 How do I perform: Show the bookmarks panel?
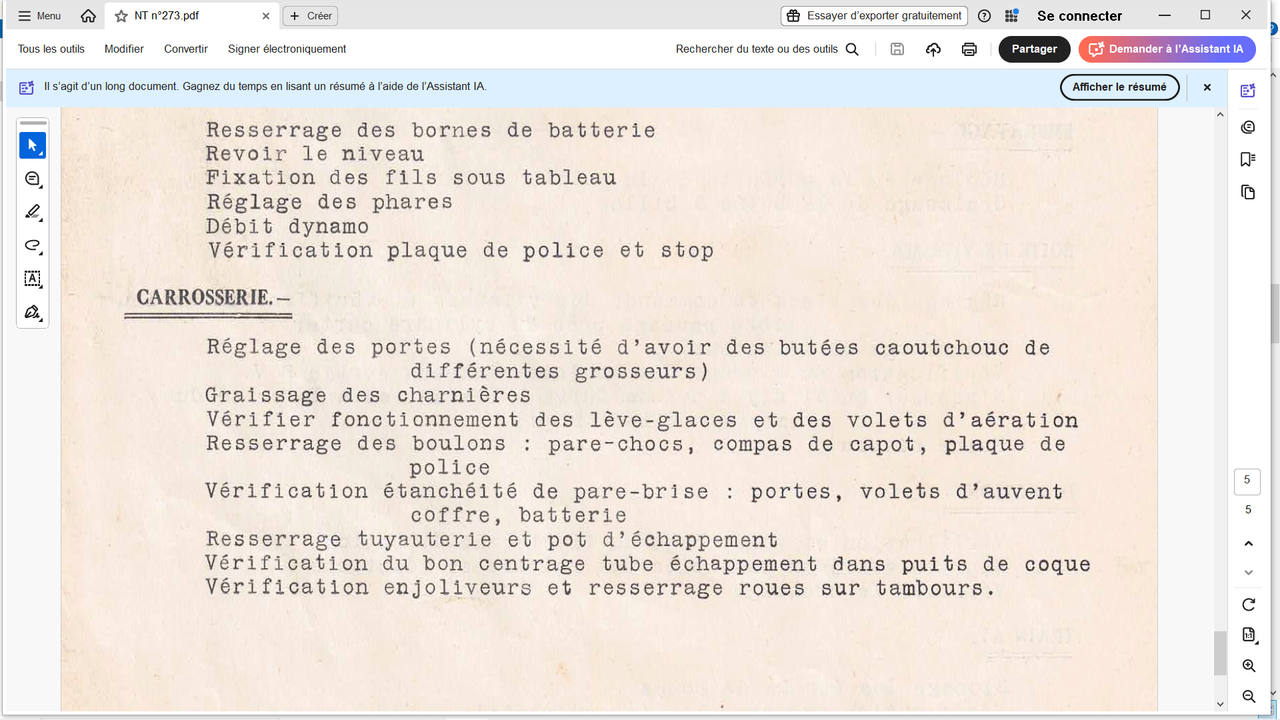click(x=1247, y=159)
